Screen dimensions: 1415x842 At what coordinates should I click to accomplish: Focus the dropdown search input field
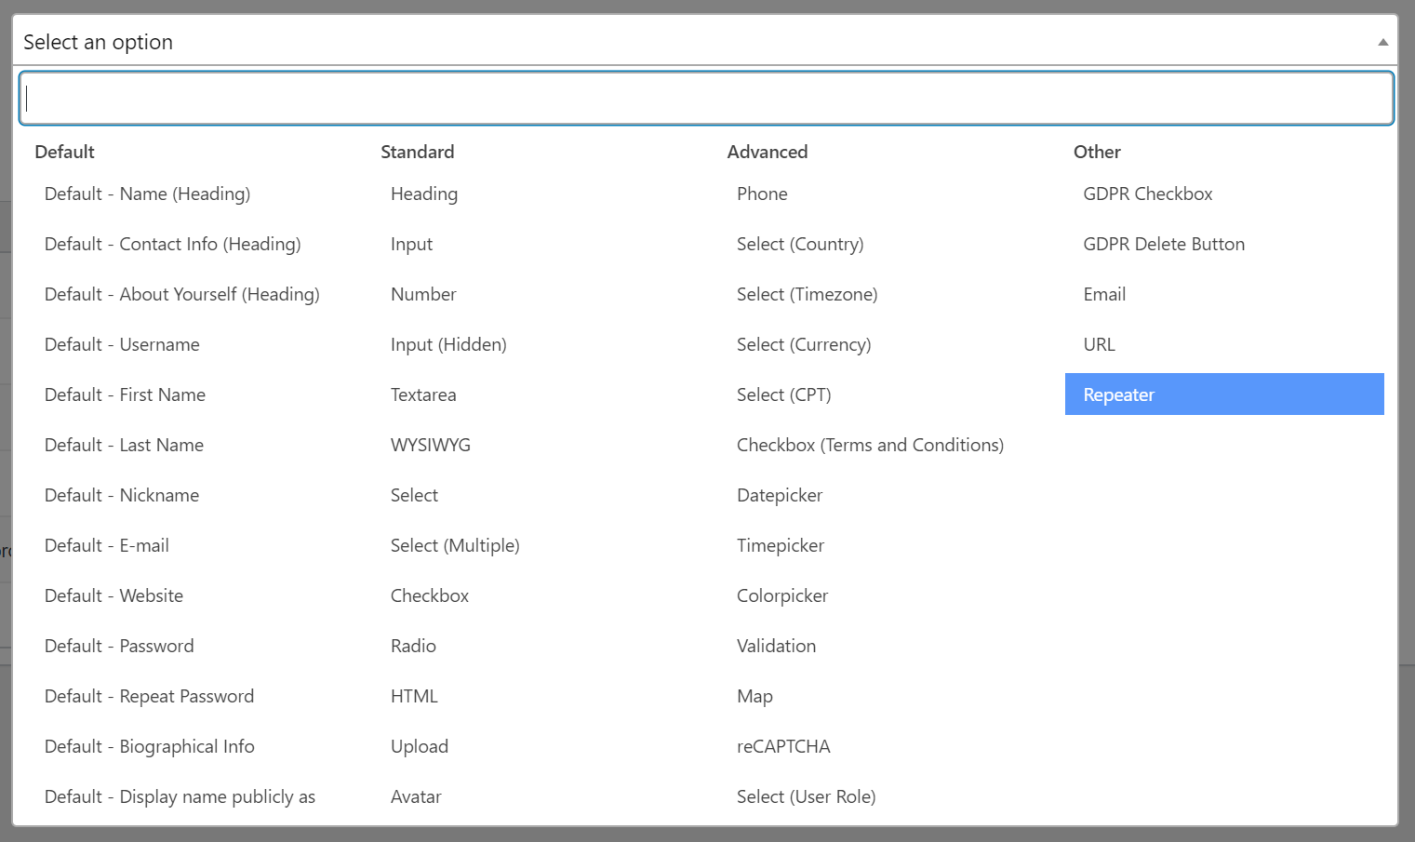click(x=706, y=98)
